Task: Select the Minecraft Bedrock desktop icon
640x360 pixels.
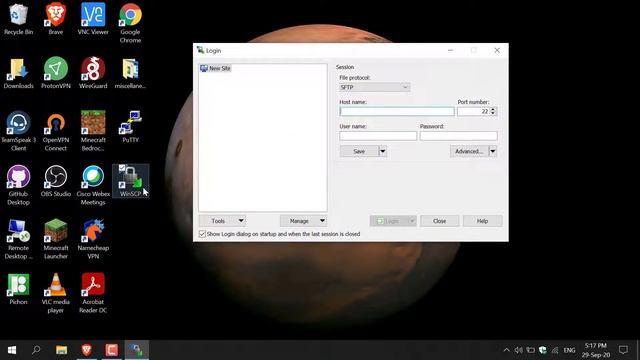Action: pyautogui.click(x=93, y=131)
